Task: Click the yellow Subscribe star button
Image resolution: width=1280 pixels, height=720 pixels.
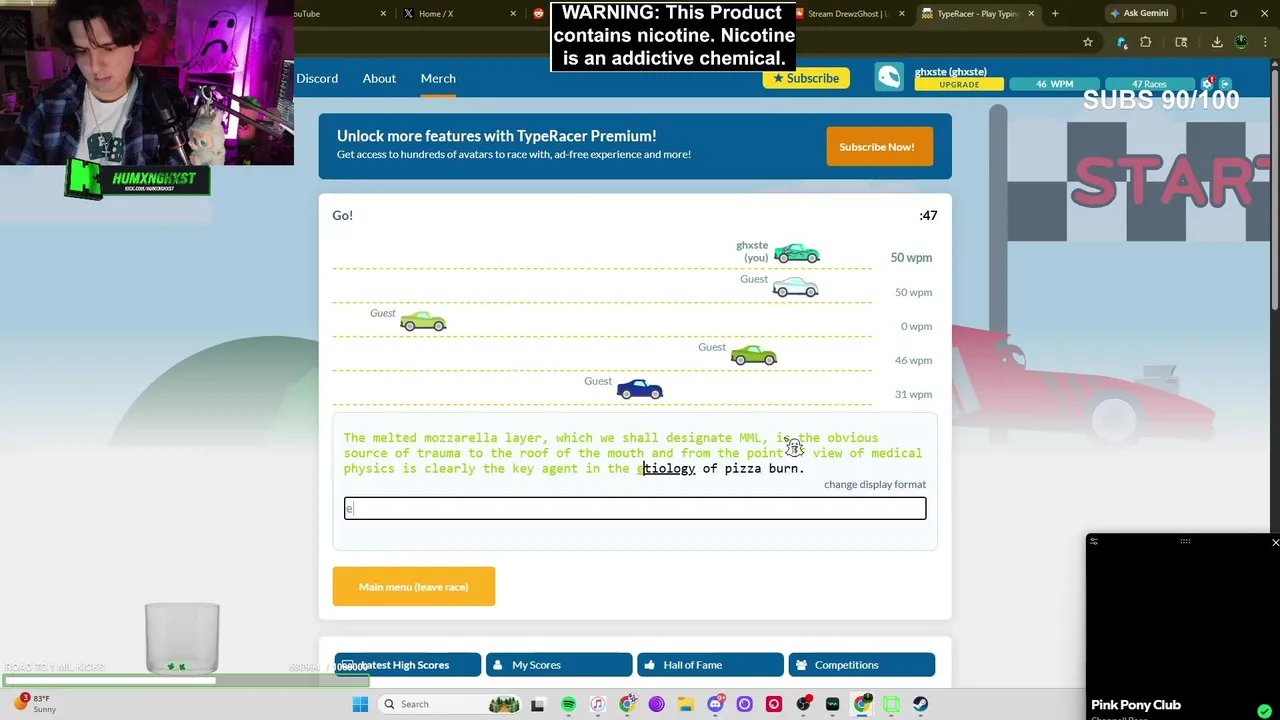Action: coord(806,78)
